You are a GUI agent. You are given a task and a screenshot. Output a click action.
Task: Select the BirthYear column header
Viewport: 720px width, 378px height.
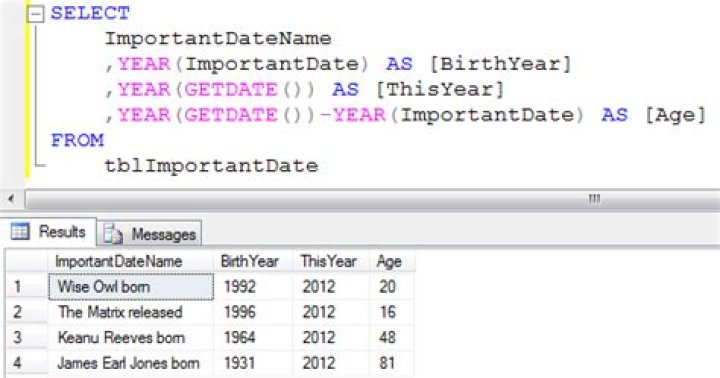[x=253, y=261]
